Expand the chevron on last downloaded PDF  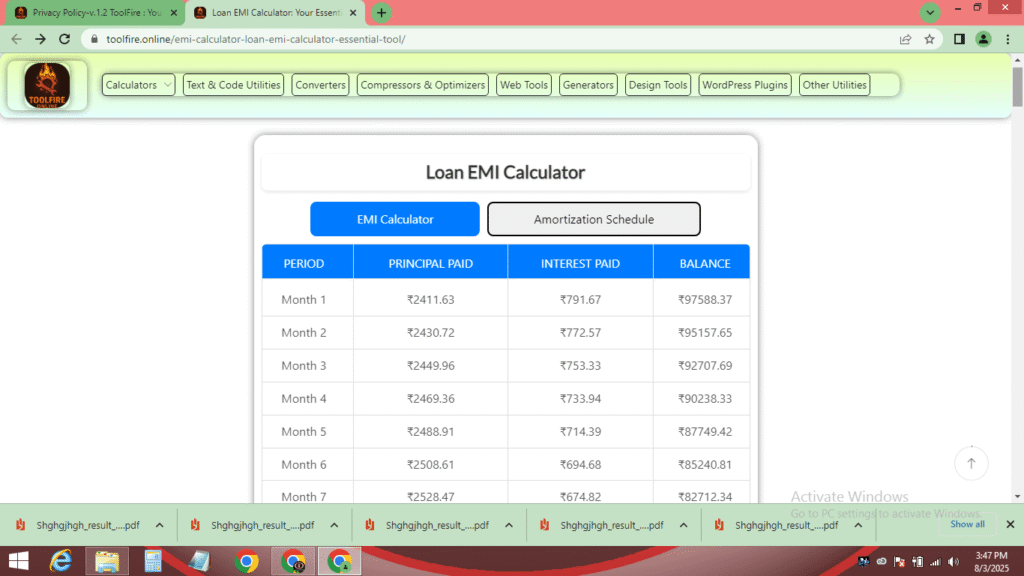(x=858, y=524)
